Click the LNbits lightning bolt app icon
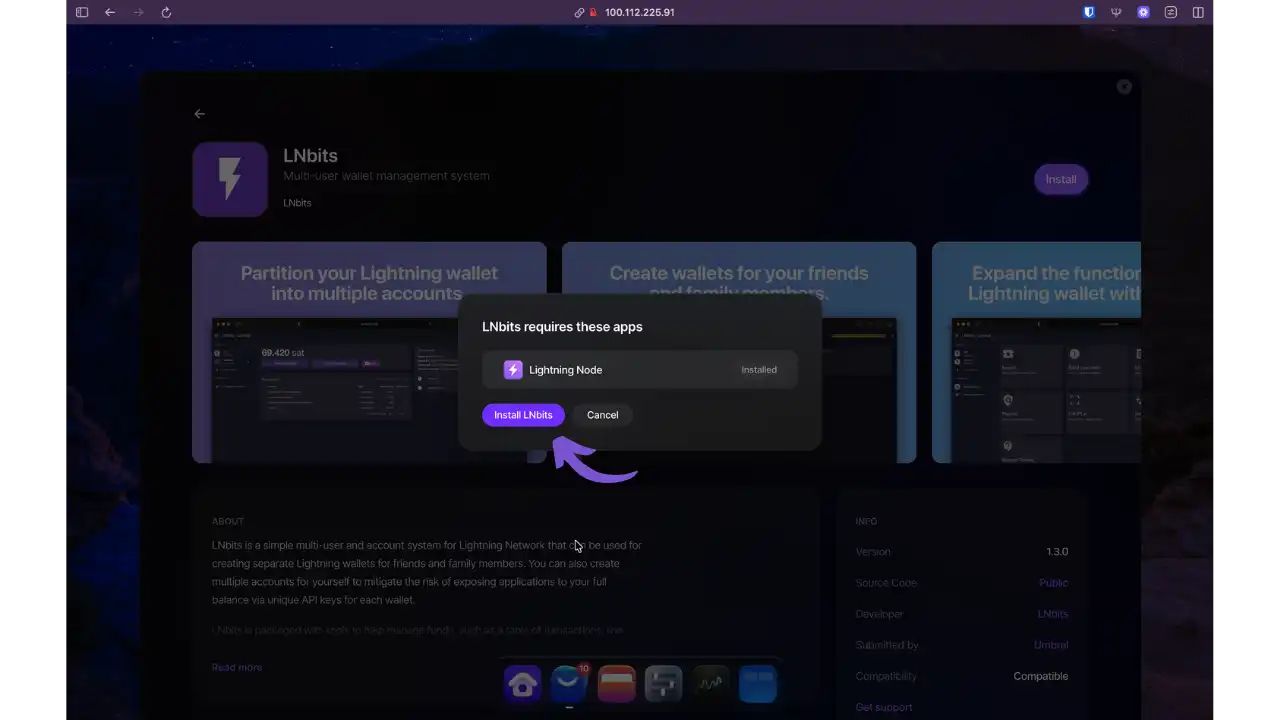The height and width of the screenshot is (720, 1280). (230, 179)
